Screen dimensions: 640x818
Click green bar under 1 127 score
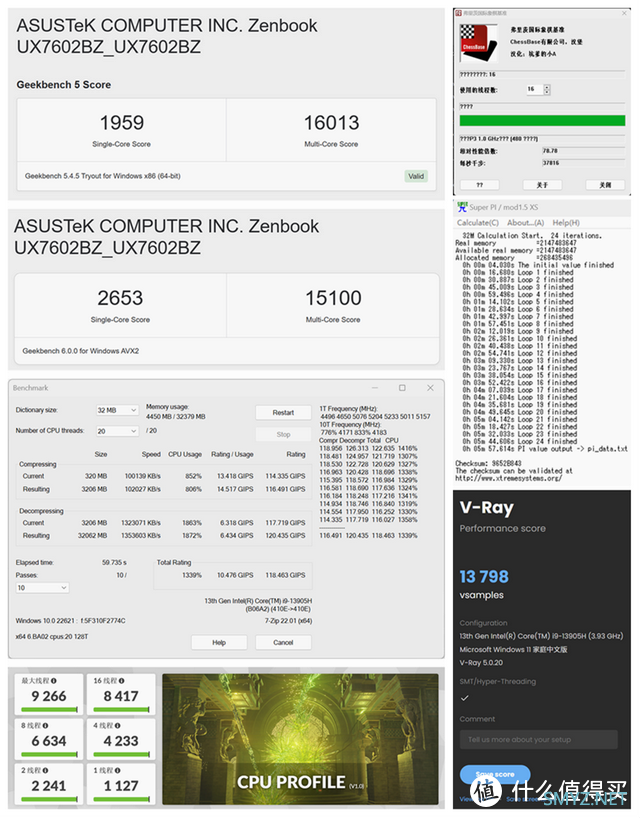[x=122, y=799]
